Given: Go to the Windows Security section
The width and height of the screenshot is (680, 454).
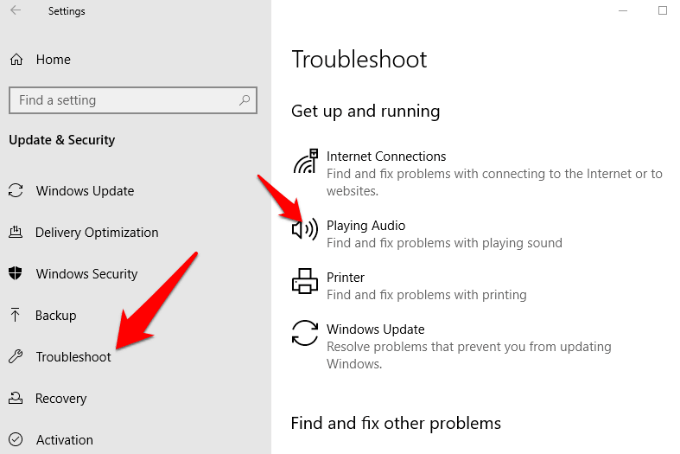Looking at the screenshot, I should pyautogui.click(x=86, y=274).
